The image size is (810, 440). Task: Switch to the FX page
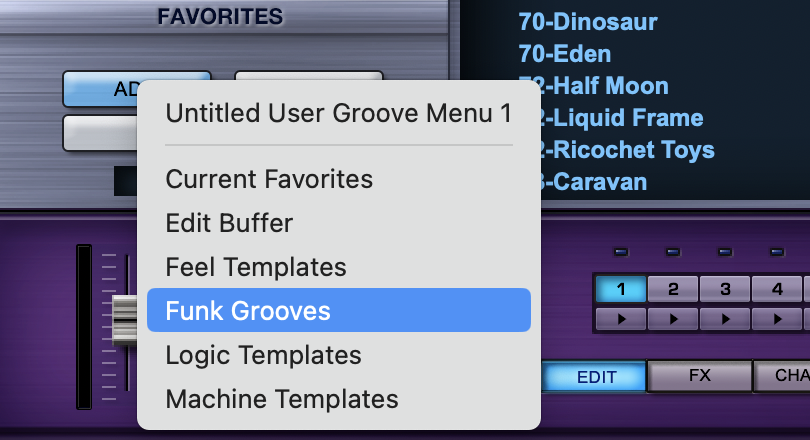click(x=699, y=376)
